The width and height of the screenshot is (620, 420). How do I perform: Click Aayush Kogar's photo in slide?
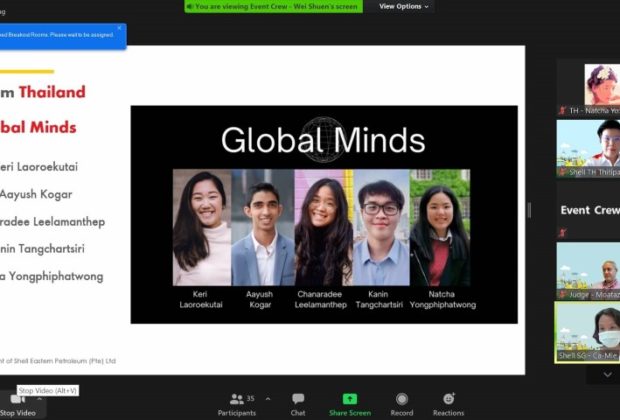pos(263,227)
